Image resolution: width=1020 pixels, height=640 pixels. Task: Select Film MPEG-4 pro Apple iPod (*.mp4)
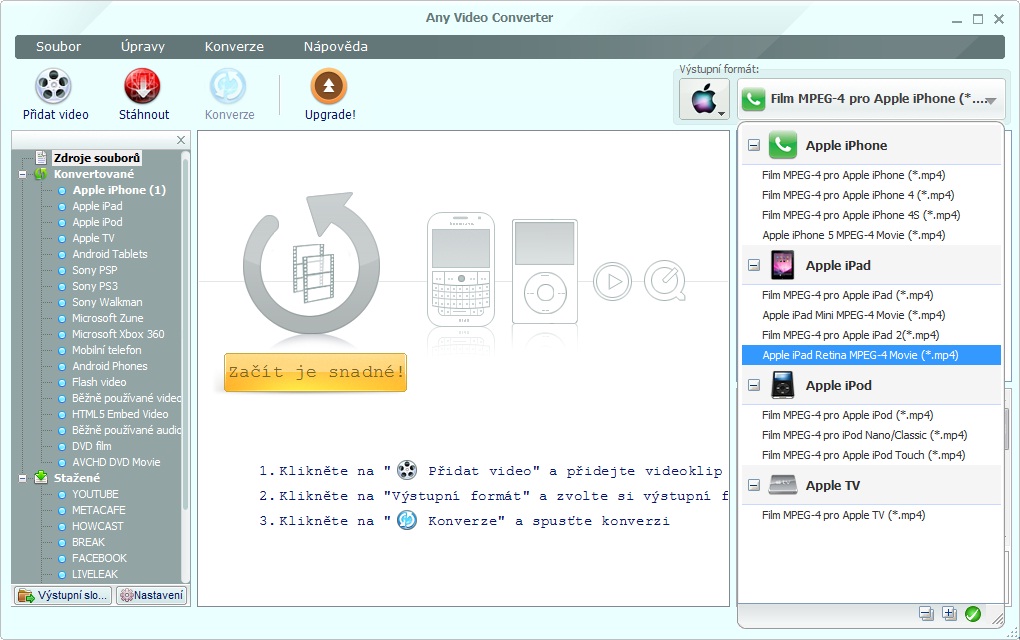coord(848,415)
